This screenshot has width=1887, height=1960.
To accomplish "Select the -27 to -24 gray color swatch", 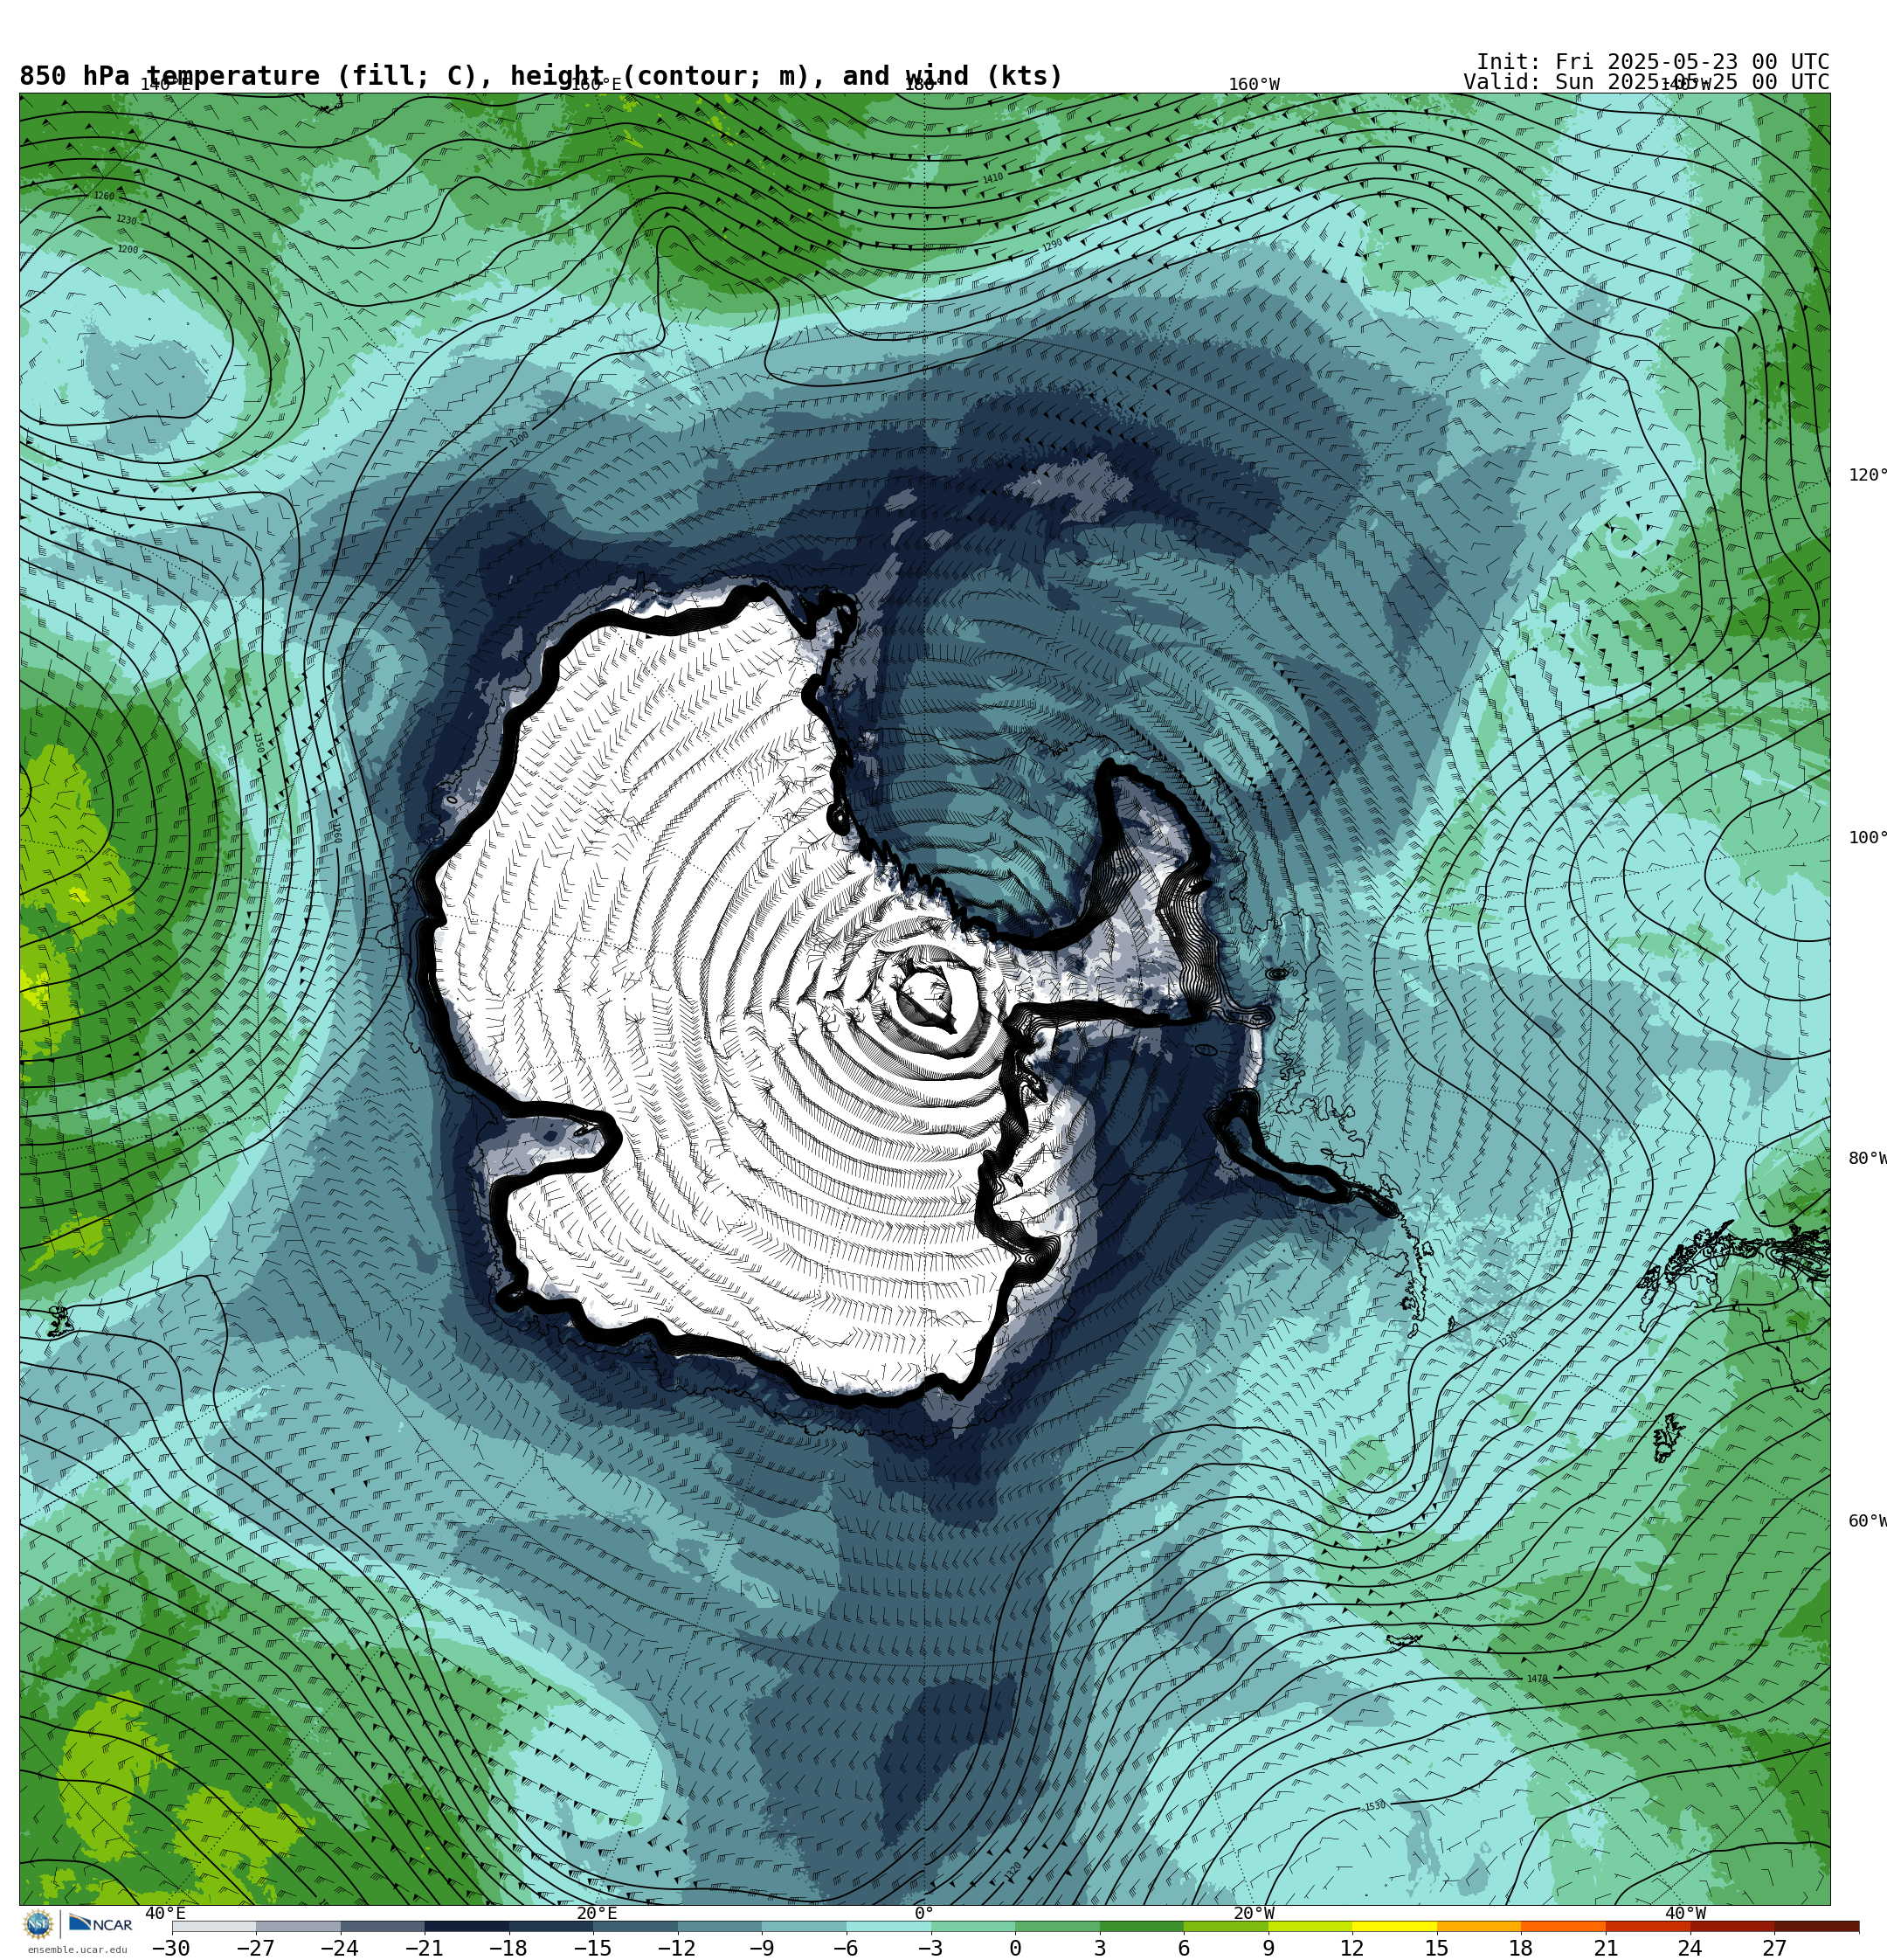I will pos(298,1926).
